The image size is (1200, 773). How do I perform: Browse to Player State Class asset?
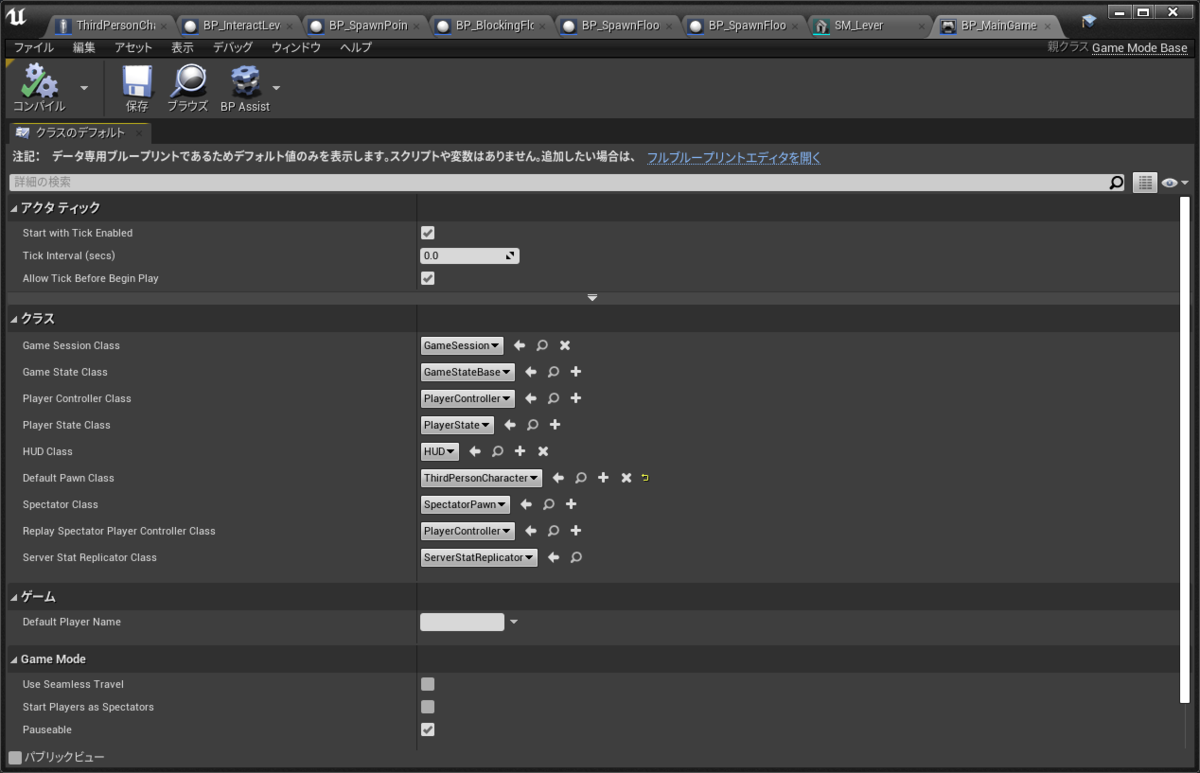point(532,425)
